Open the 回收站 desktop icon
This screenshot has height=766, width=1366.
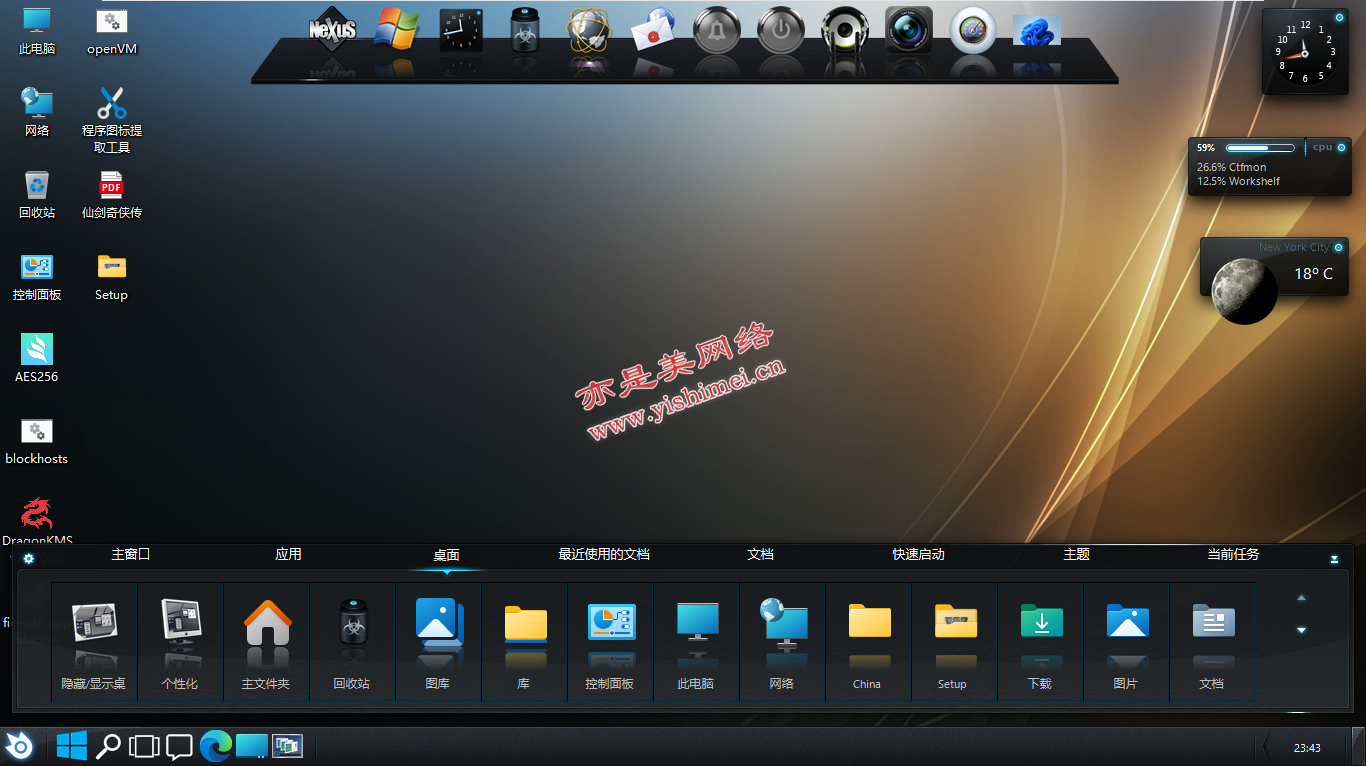click(x=37, y=194)
